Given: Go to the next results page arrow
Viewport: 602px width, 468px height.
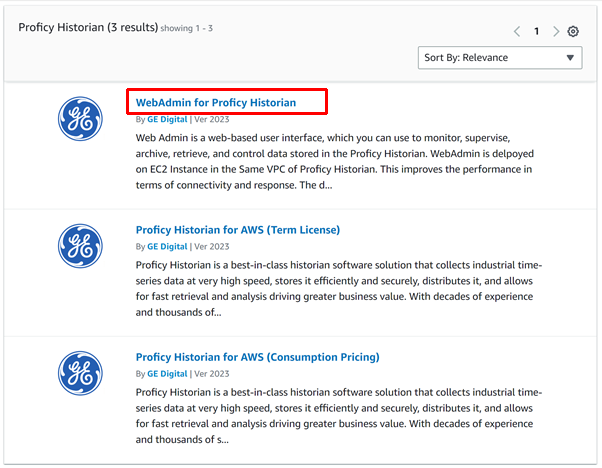Looking at the screenshot, I should click(556, 31).
